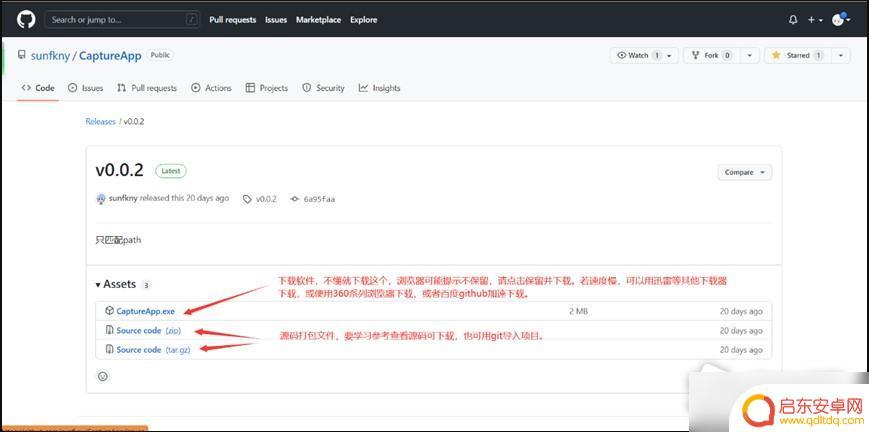The image size is (869, 432).
Task: Open the commit 6a95faa link
Action: tap(313, 199)
